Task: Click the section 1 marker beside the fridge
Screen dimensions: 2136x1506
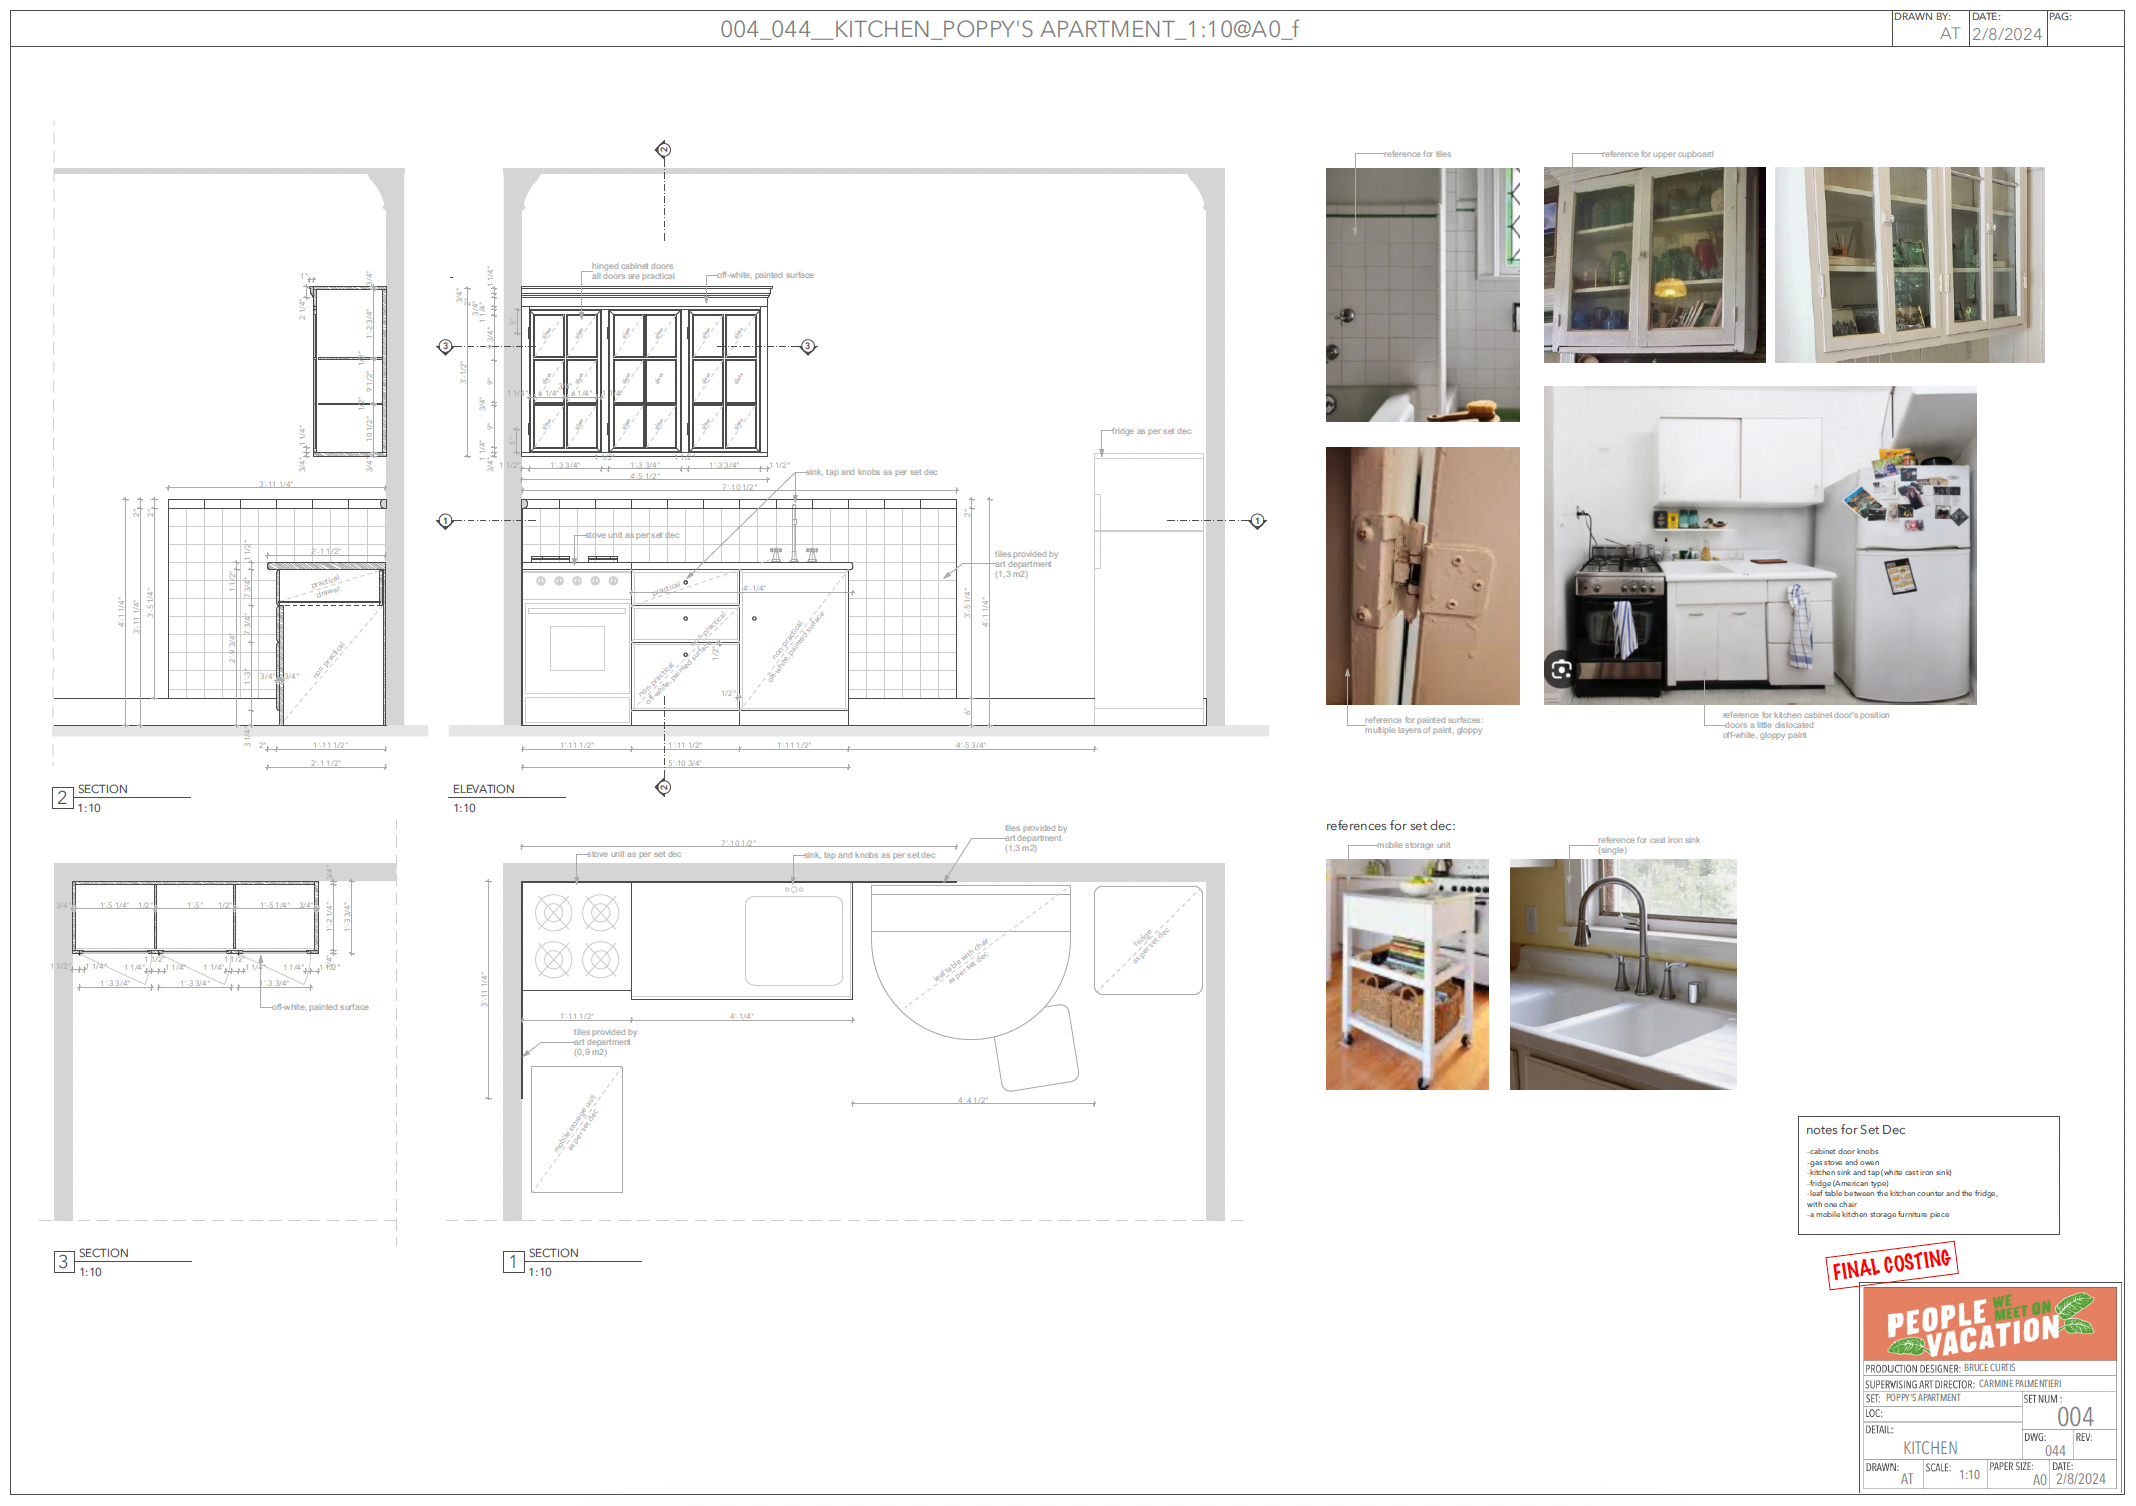Action: [1258, 521]
